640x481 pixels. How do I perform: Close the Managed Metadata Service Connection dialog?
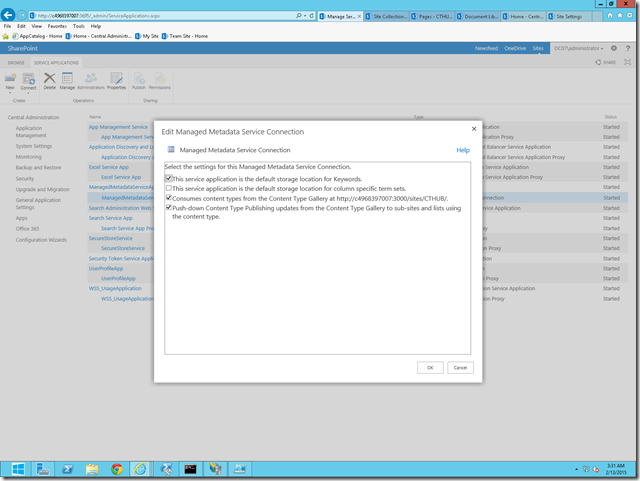pos(474,129)
